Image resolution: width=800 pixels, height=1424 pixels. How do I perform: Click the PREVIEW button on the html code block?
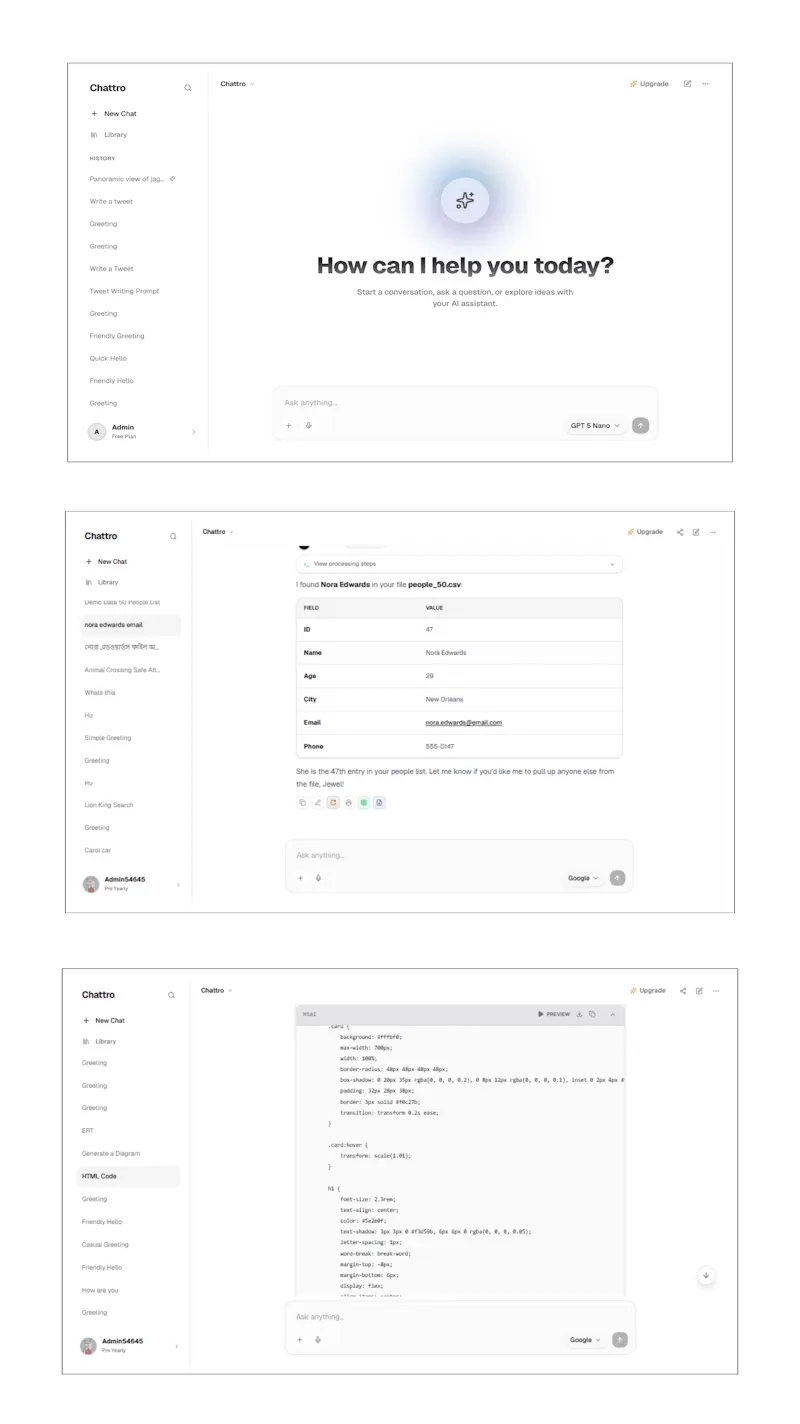pos(554,1014)
